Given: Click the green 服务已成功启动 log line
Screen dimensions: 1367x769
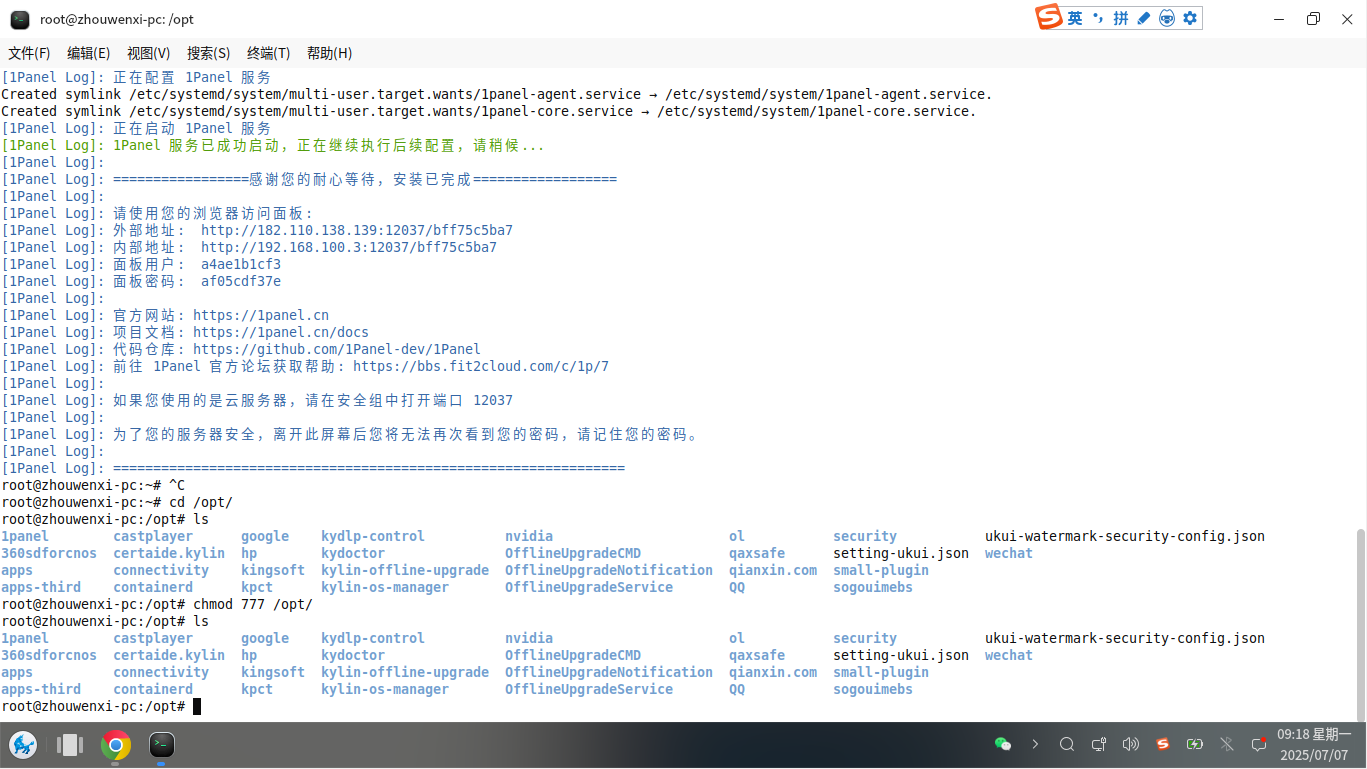Looking at the screenshot, I should pyautogui.click(x=273, y=145).
